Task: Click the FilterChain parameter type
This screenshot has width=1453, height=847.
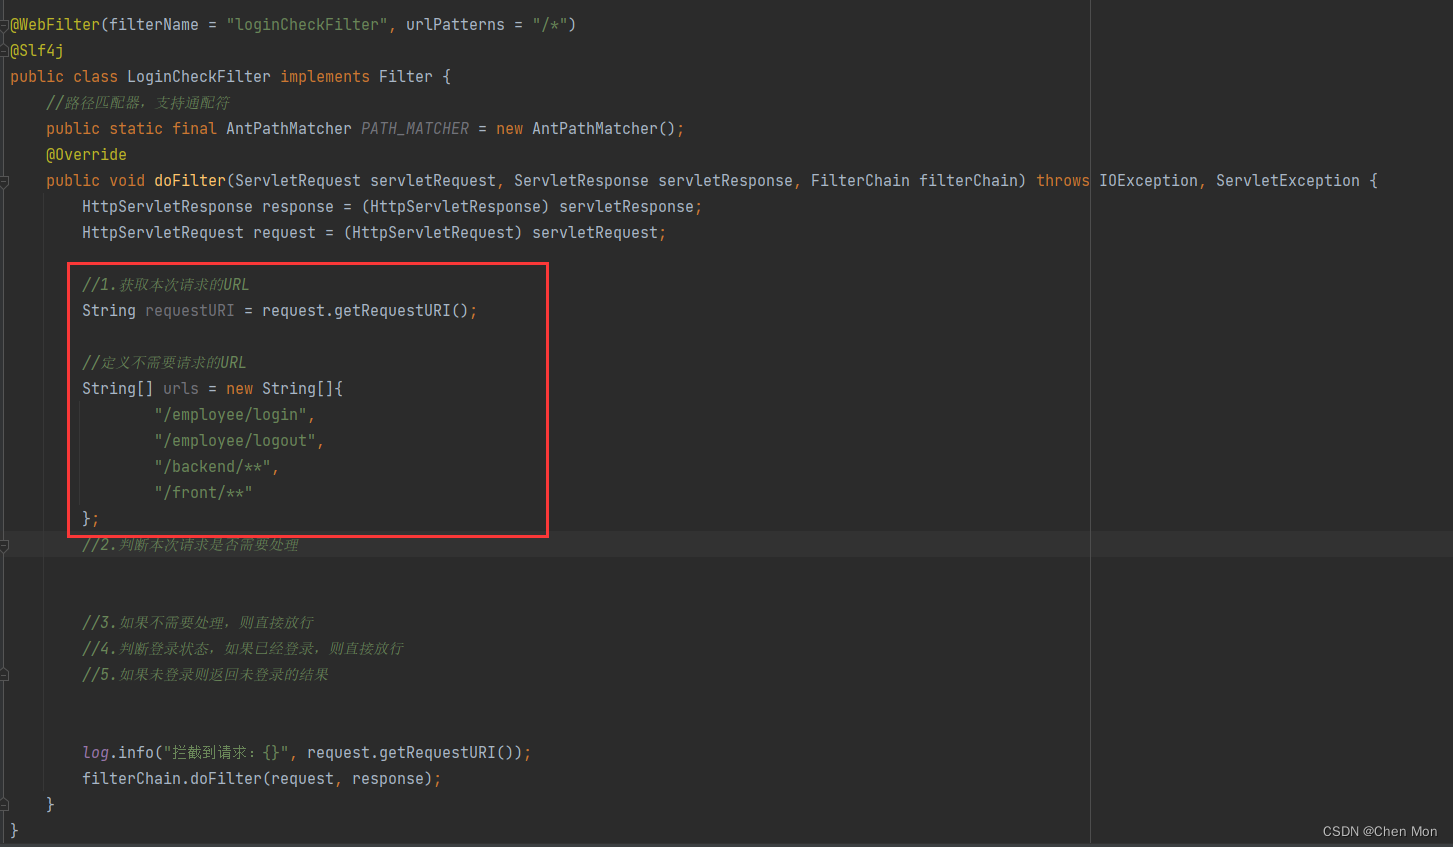Action: click(x=860, y=180)
